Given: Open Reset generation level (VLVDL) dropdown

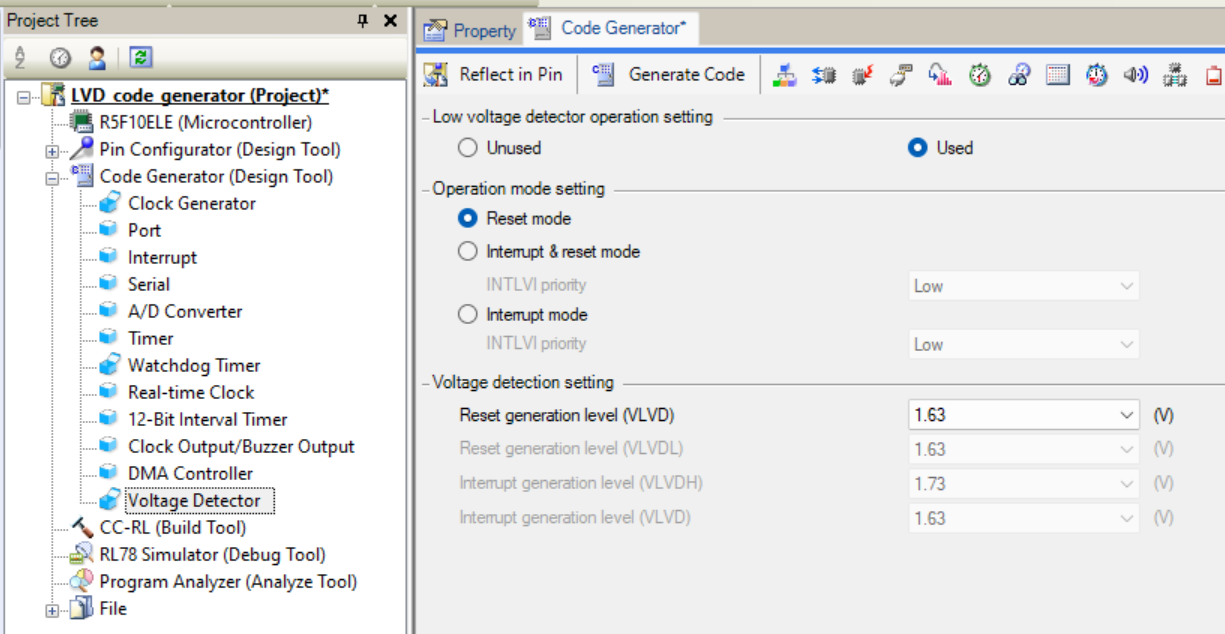Looking at the screenshot, I should coord(1024,450).
